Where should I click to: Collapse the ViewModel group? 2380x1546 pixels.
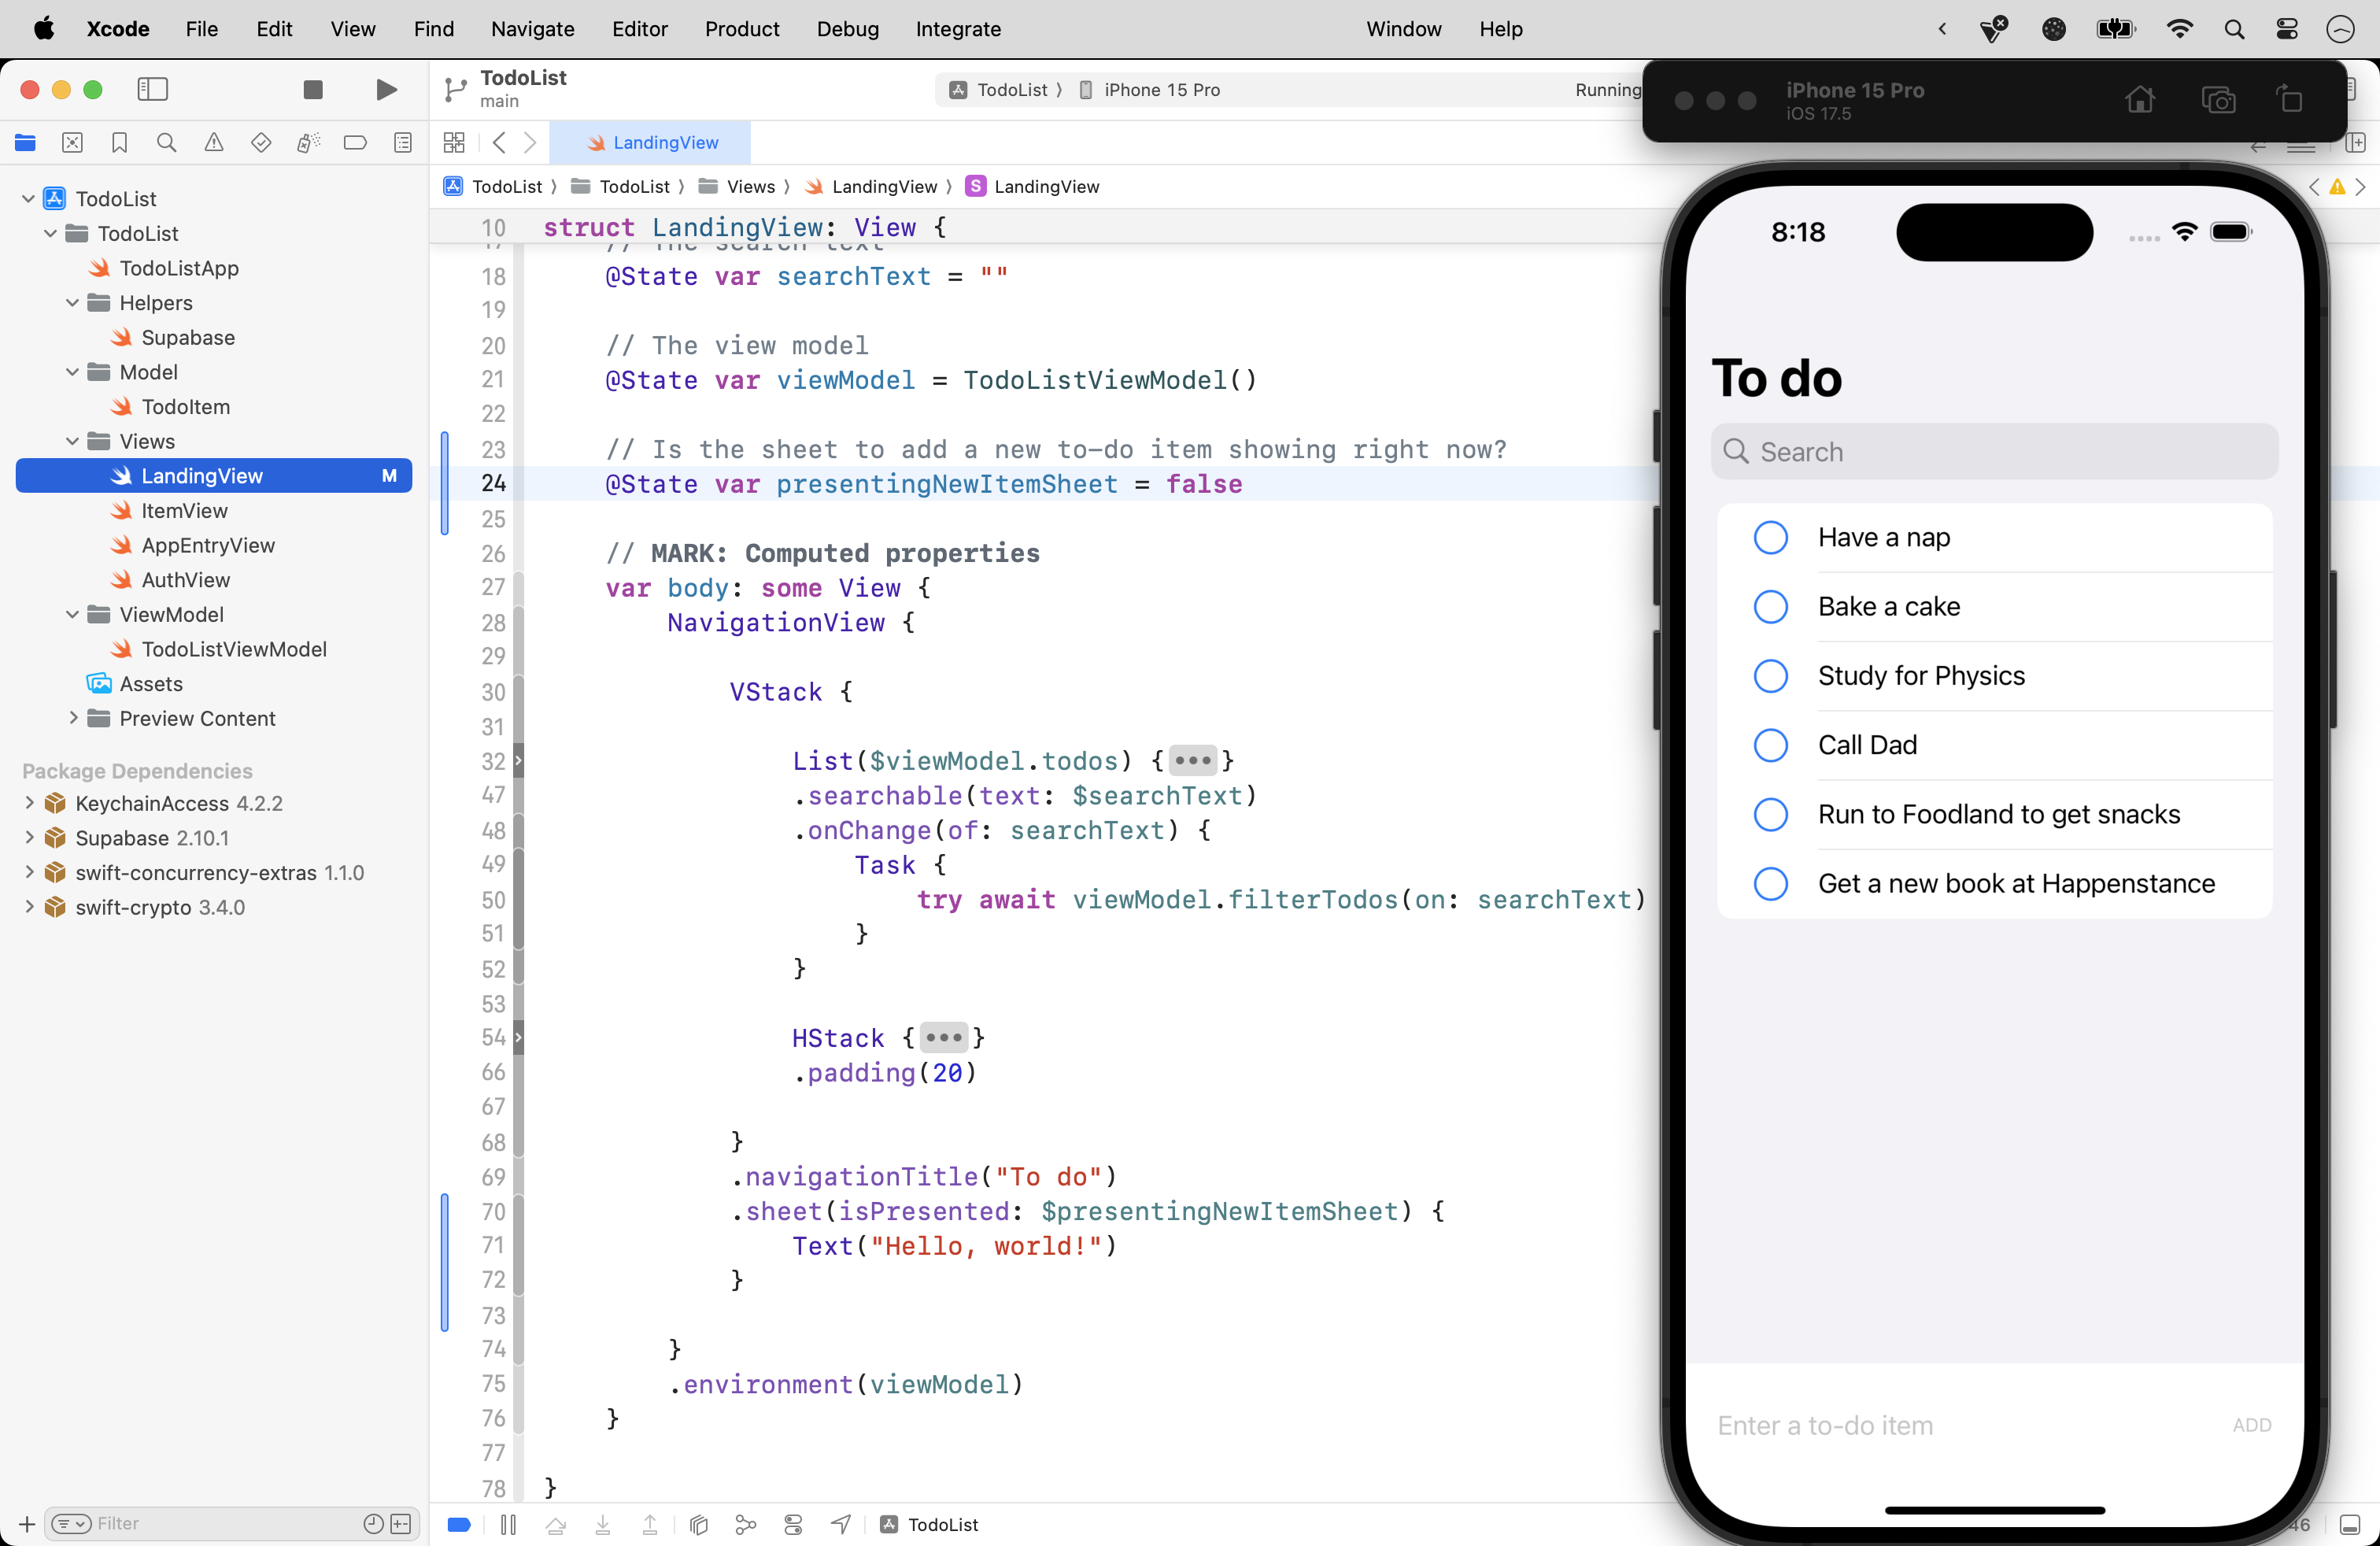click(72, 615)
